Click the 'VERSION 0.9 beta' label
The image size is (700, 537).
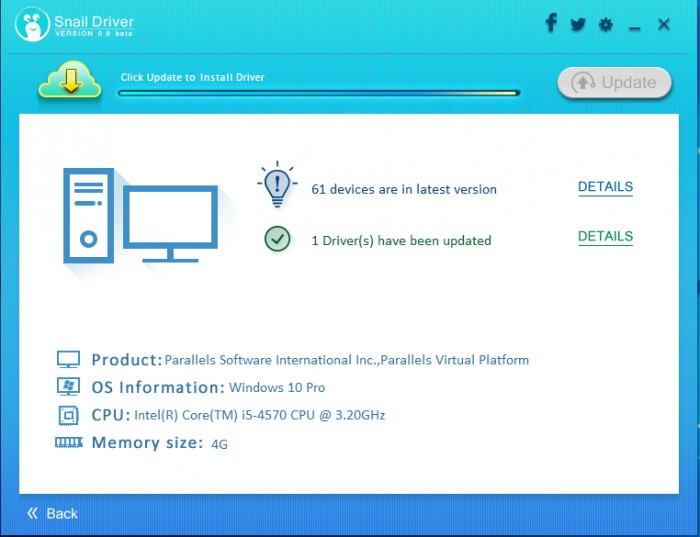tap(94, 33)
